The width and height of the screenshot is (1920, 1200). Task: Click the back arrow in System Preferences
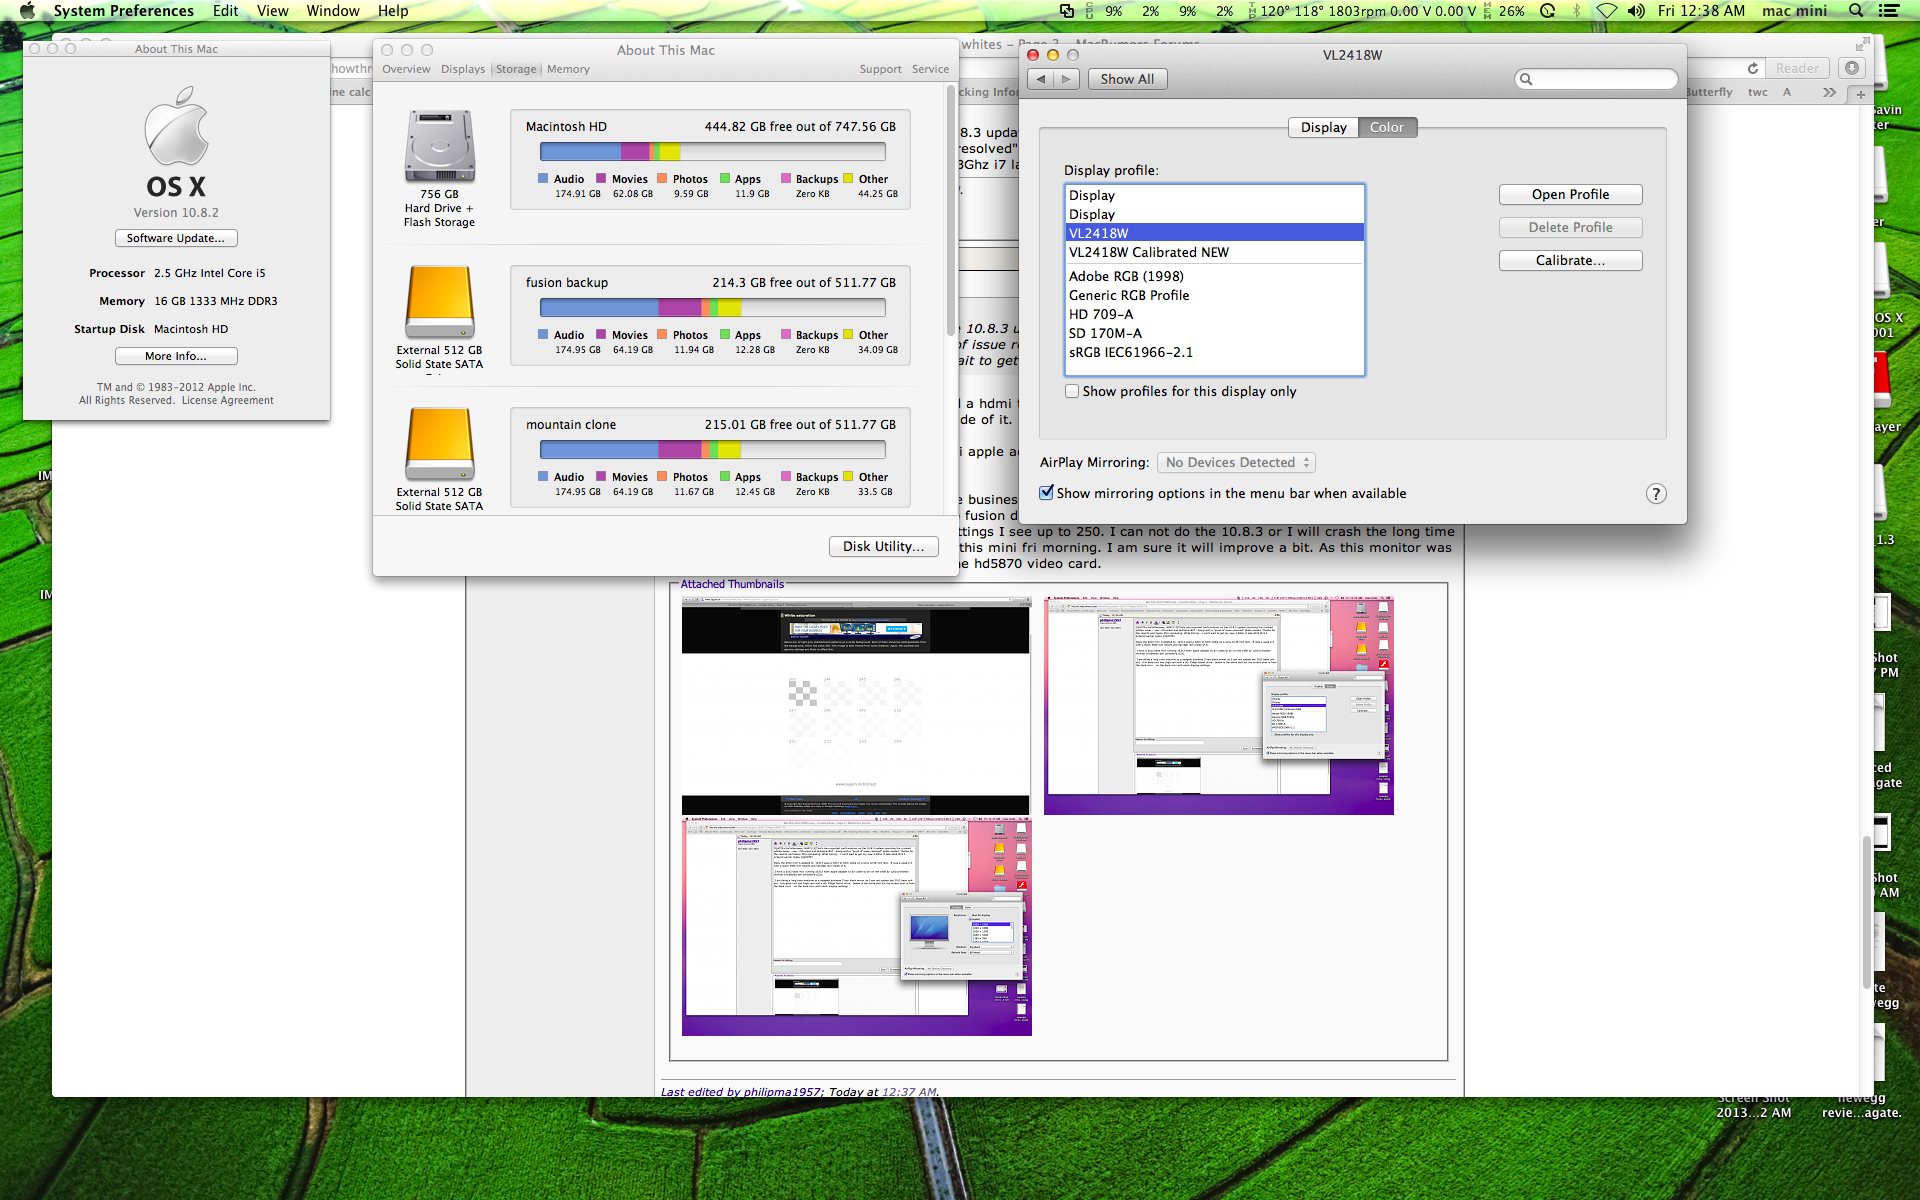click(1042, 79)
